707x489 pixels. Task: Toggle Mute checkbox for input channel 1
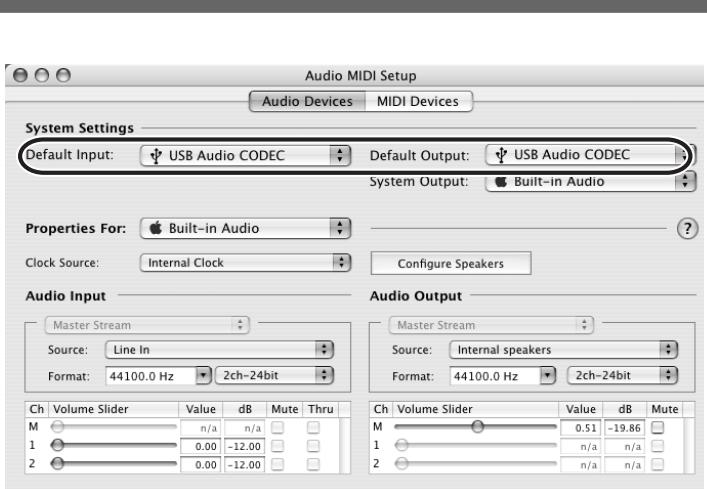coord(278,446)
